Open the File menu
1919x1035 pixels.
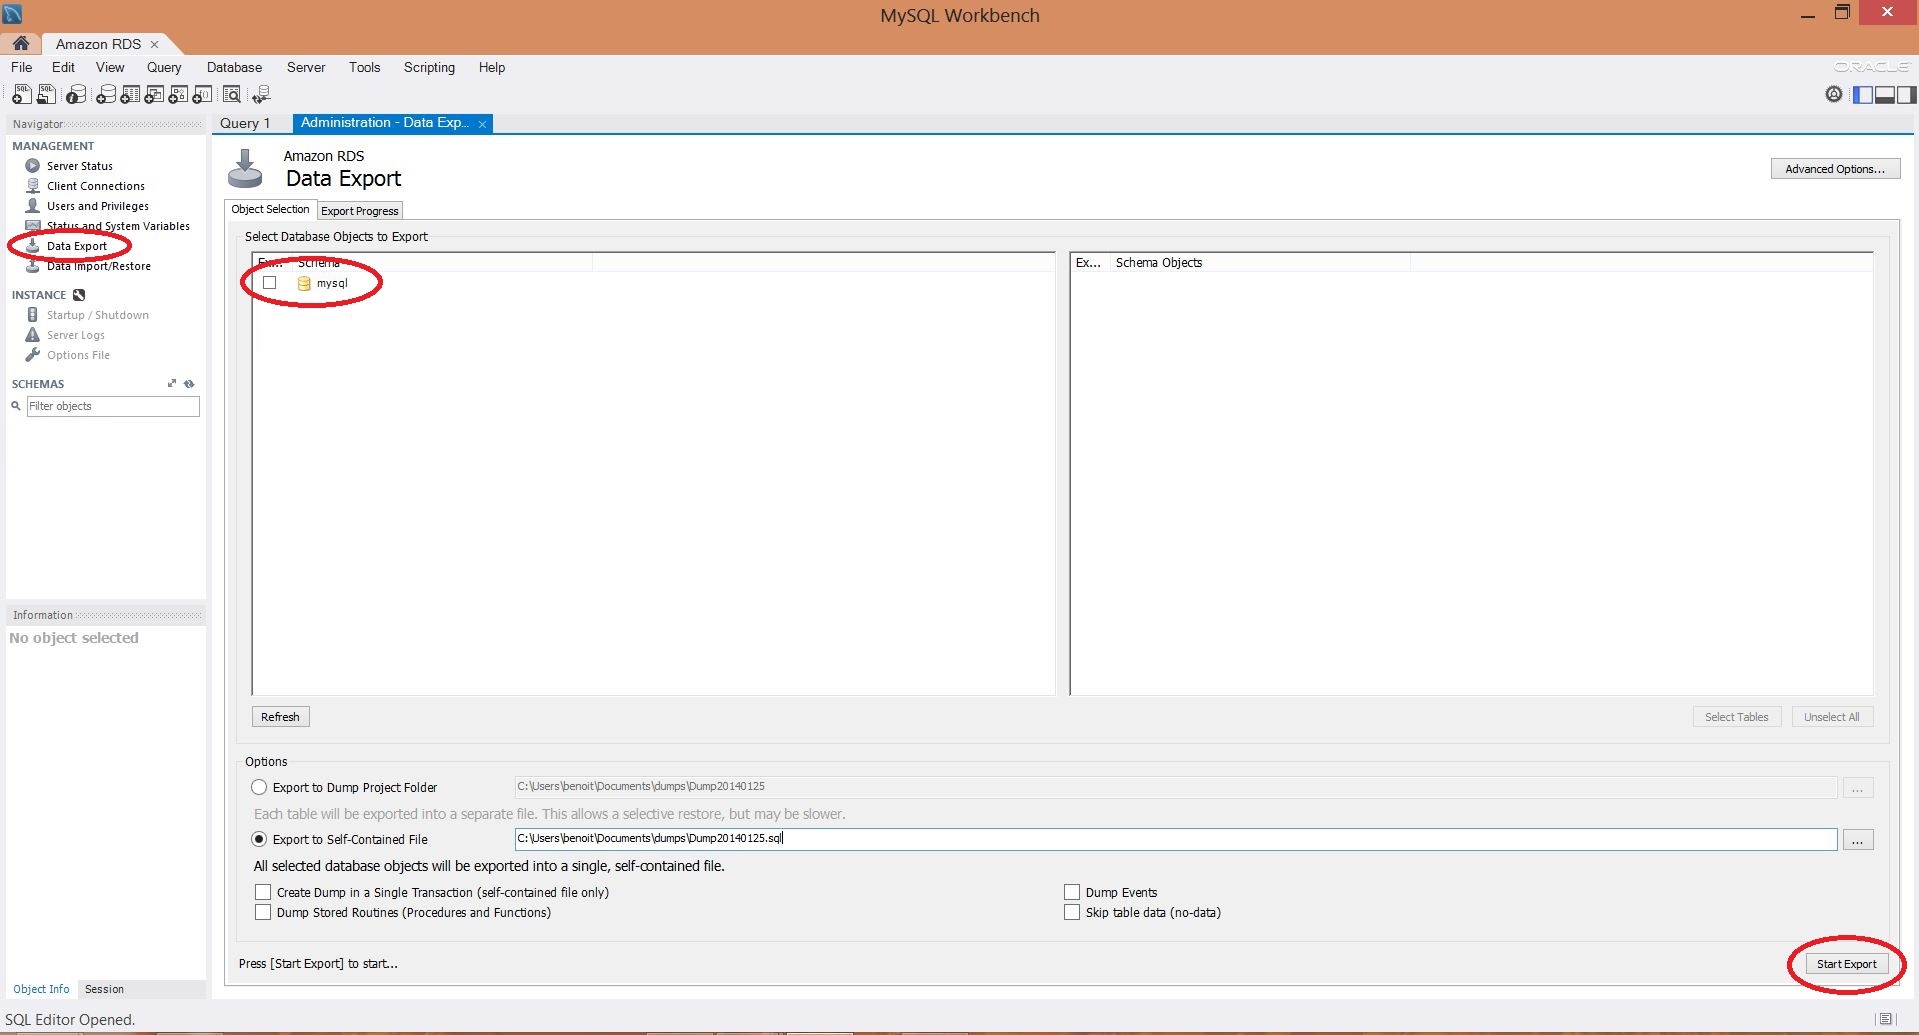click(21, 67)
